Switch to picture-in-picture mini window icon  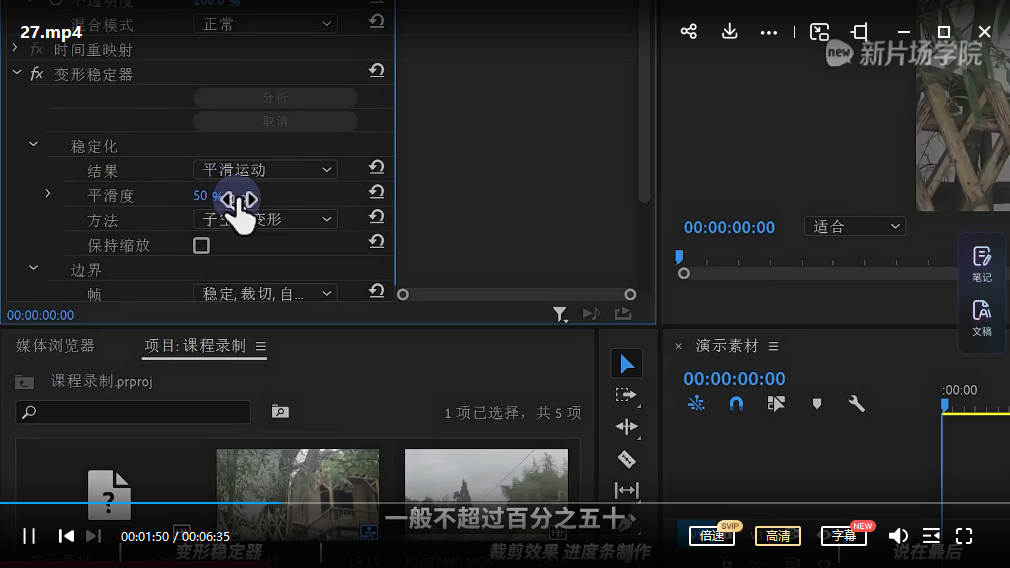click(819, 32)
